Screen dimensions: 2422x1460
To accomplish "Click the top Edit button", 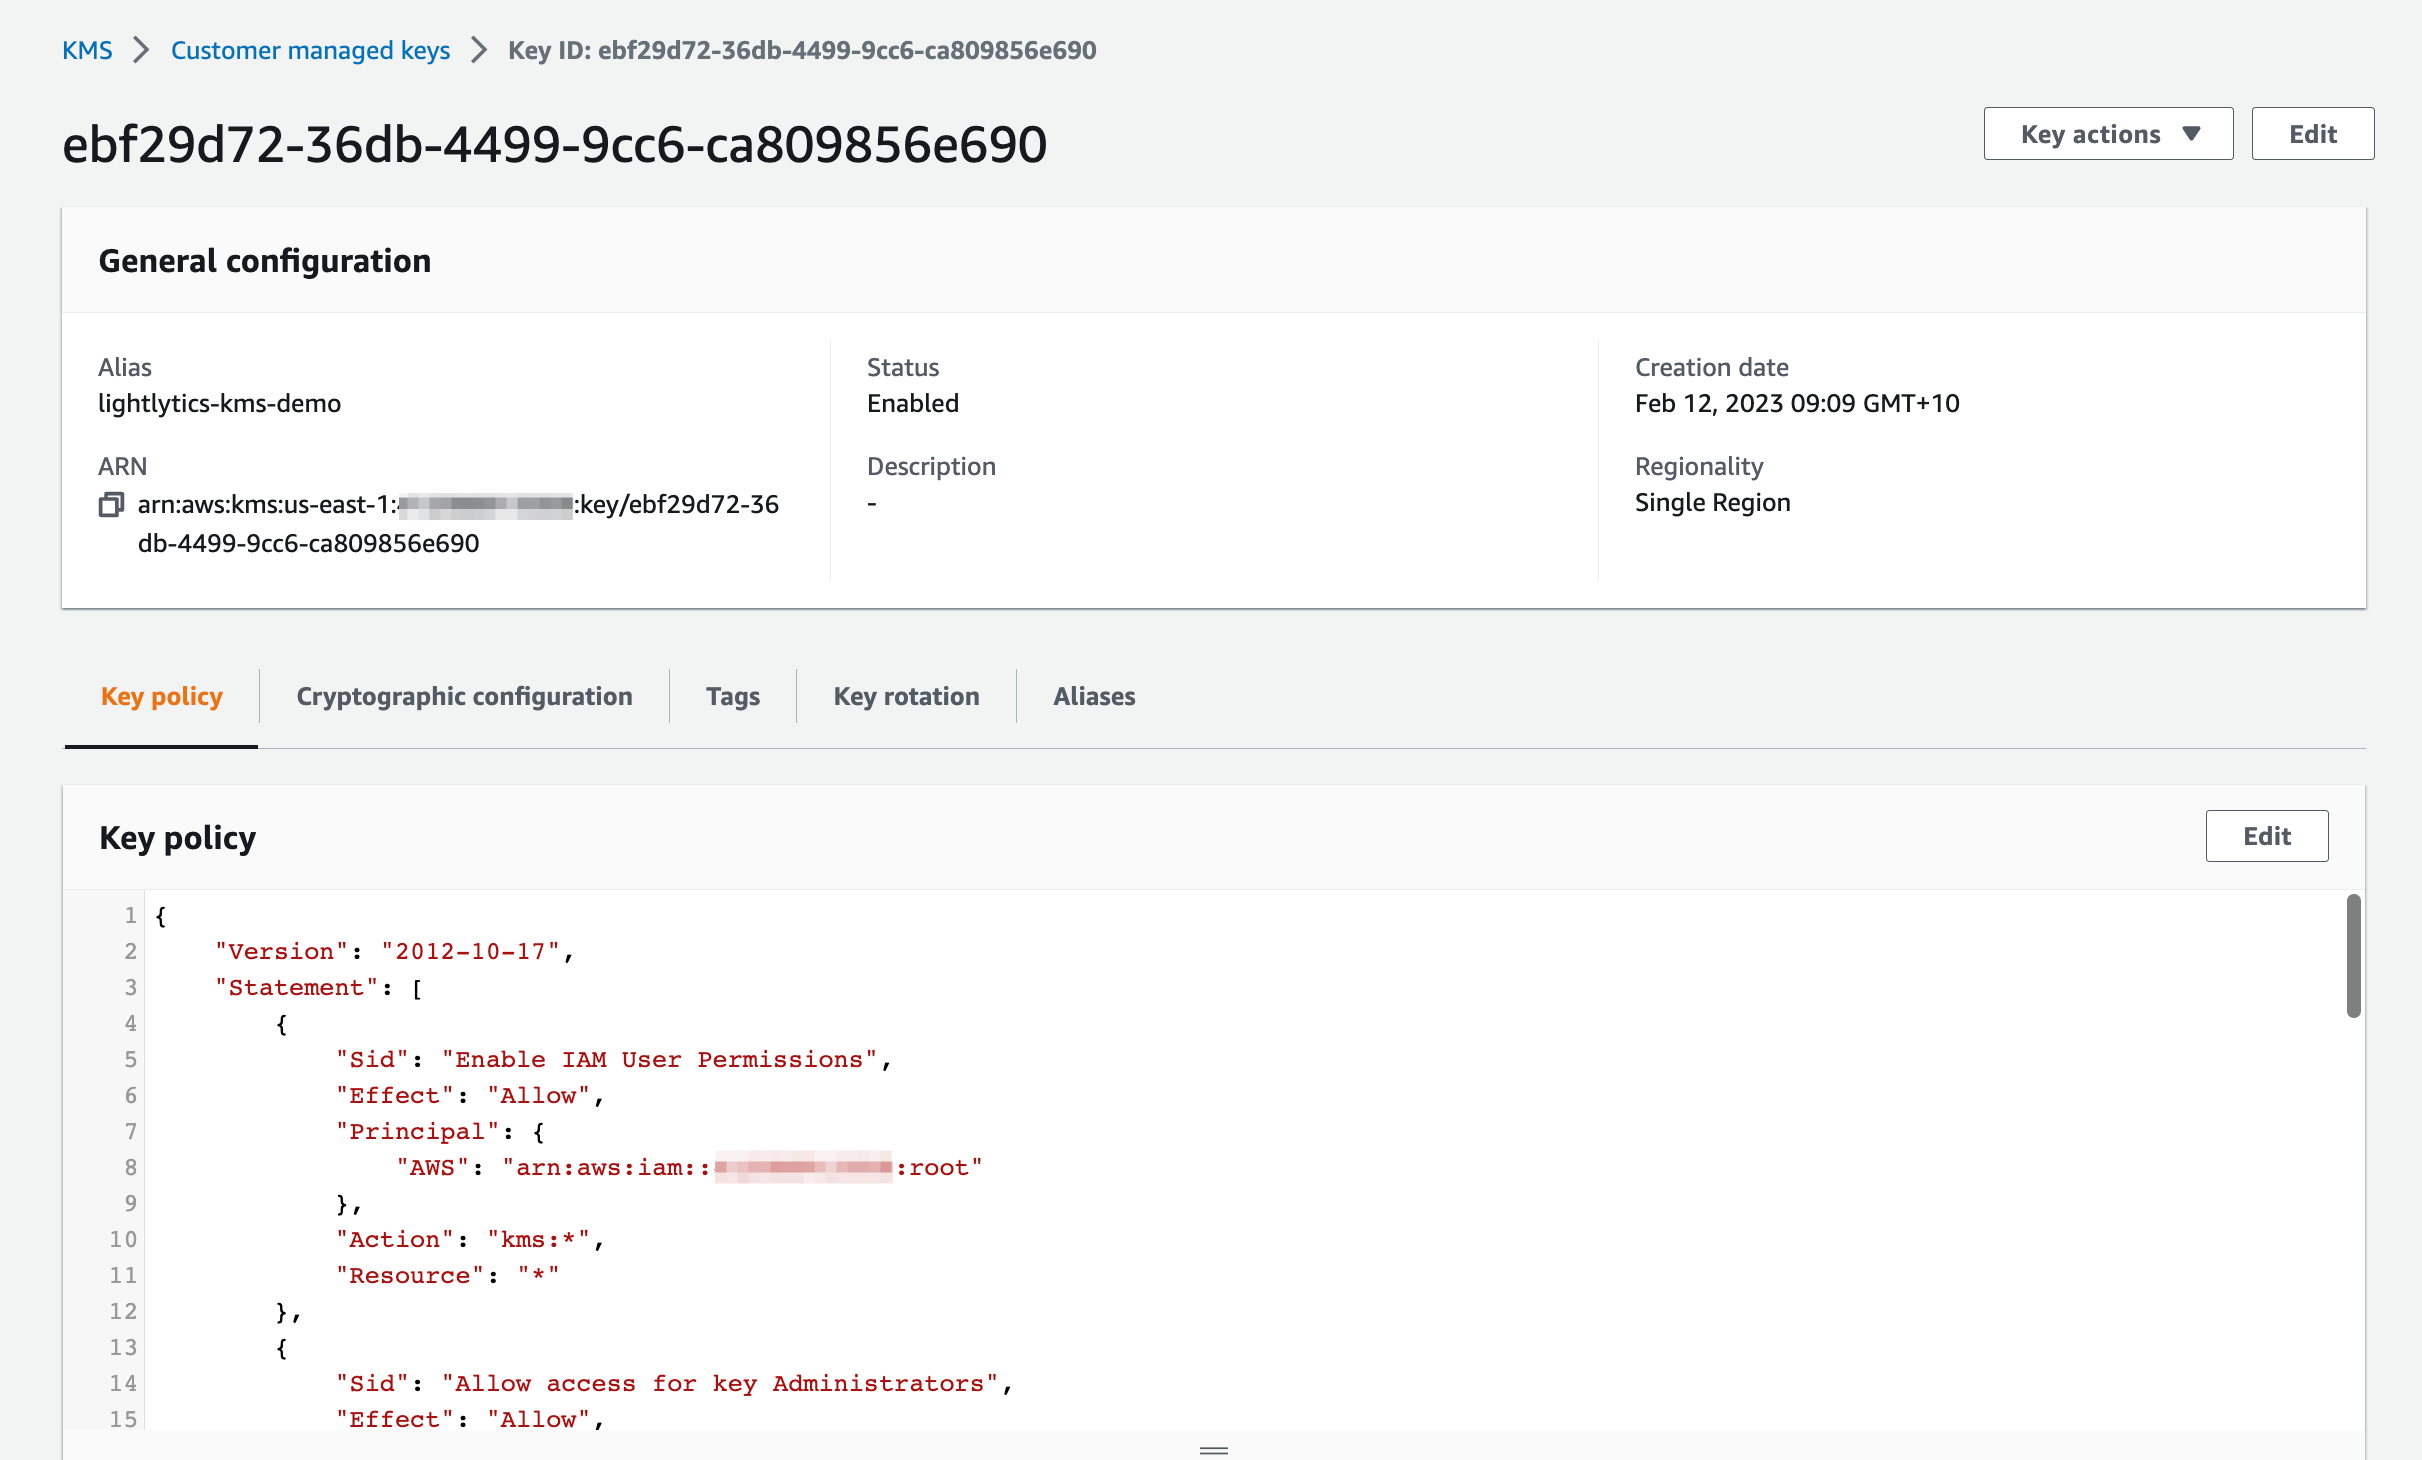I will click(2312, 134).
